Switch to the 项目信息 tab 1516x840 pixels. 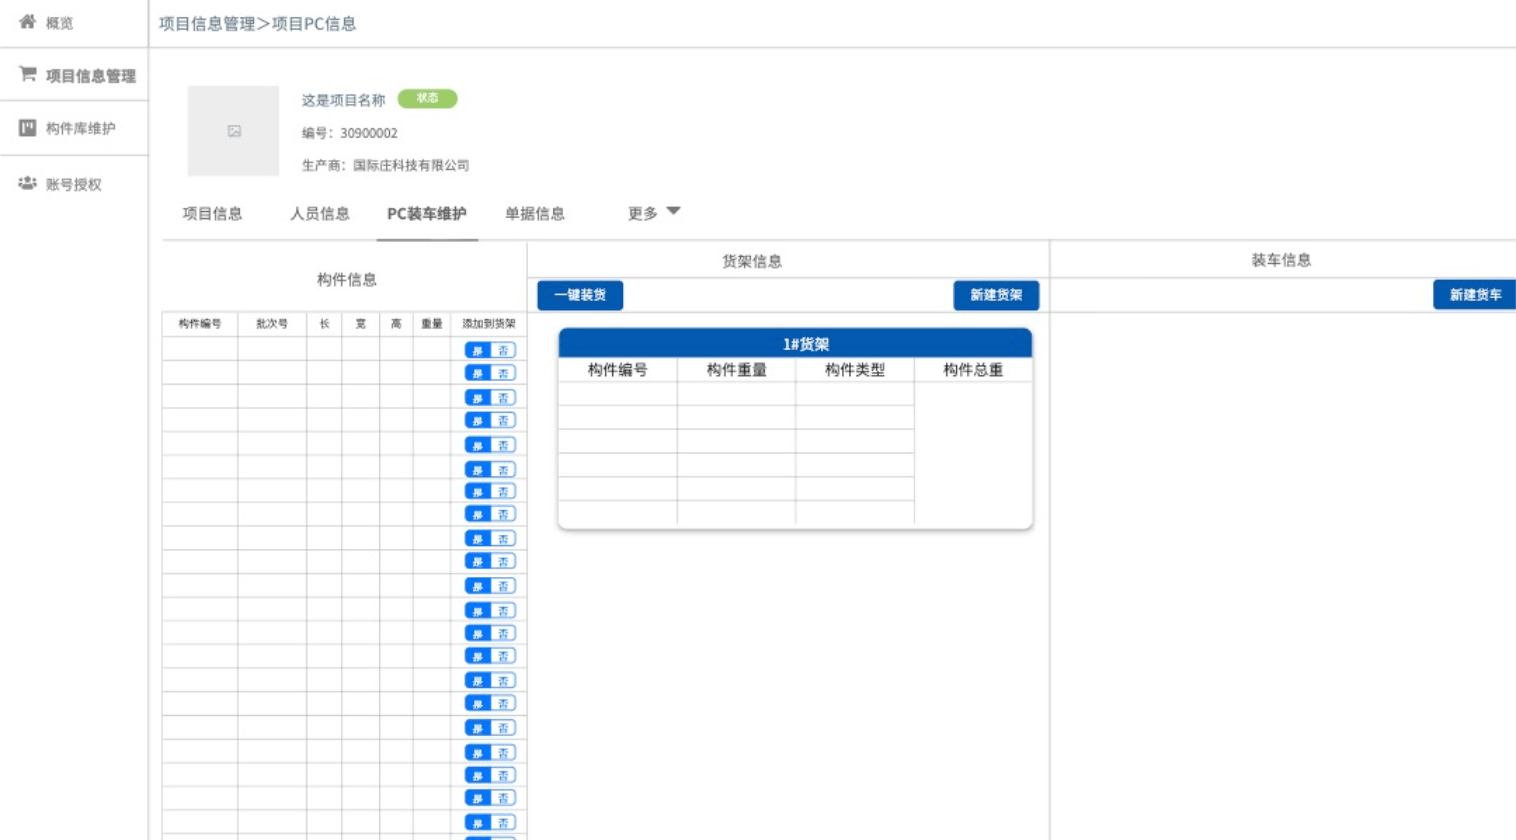point(212,213)
